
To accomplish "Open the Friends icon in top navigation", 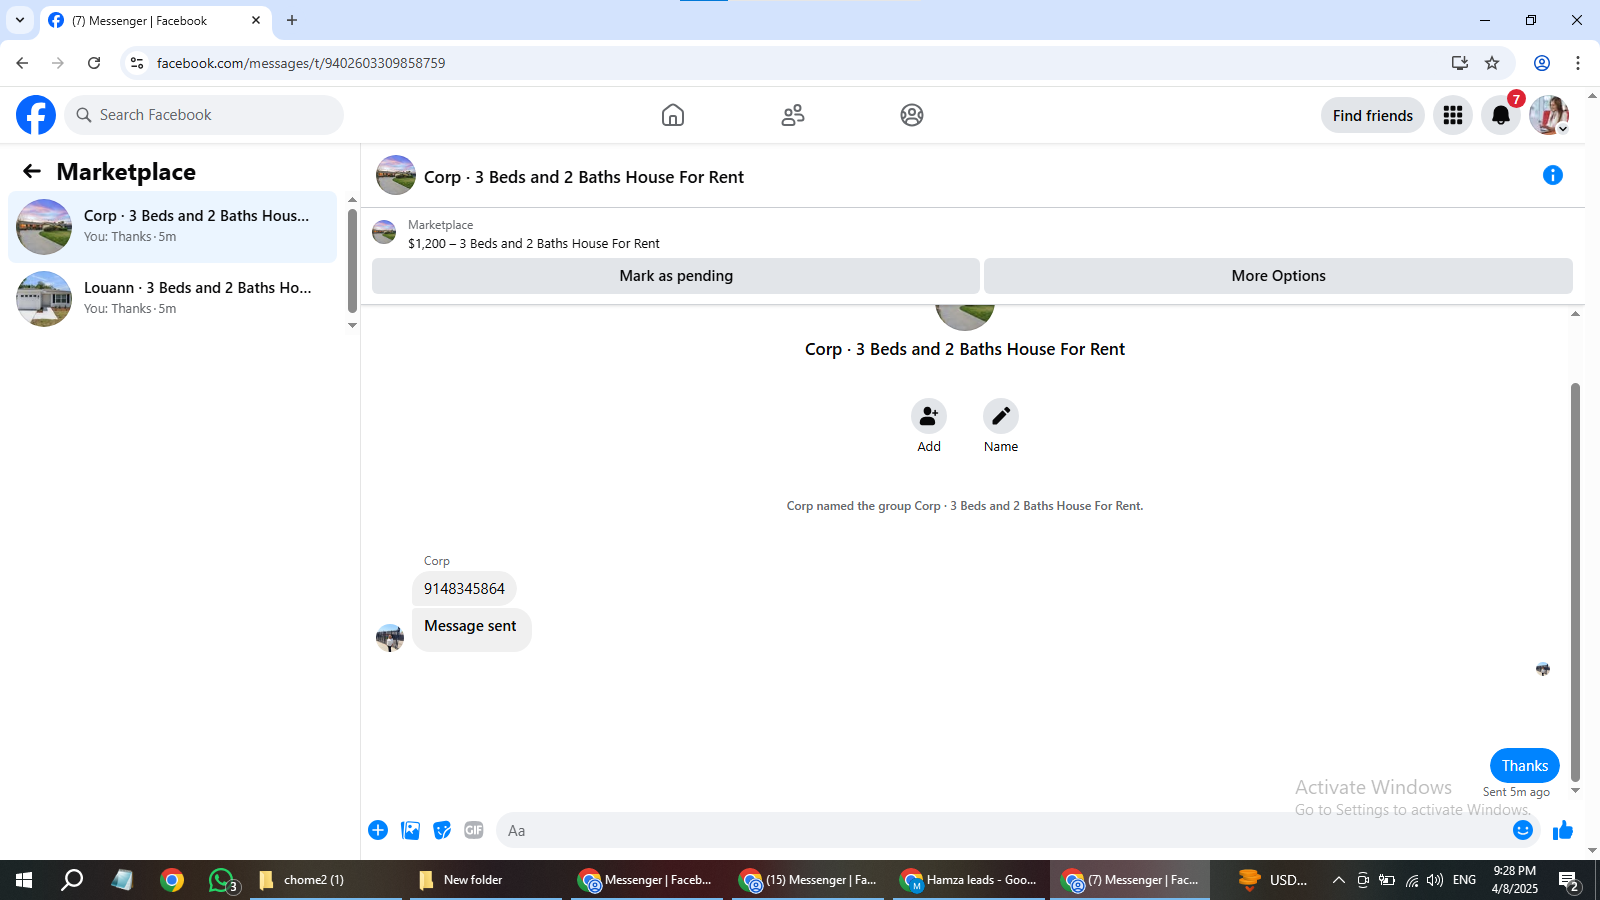I will coord(793,115).
